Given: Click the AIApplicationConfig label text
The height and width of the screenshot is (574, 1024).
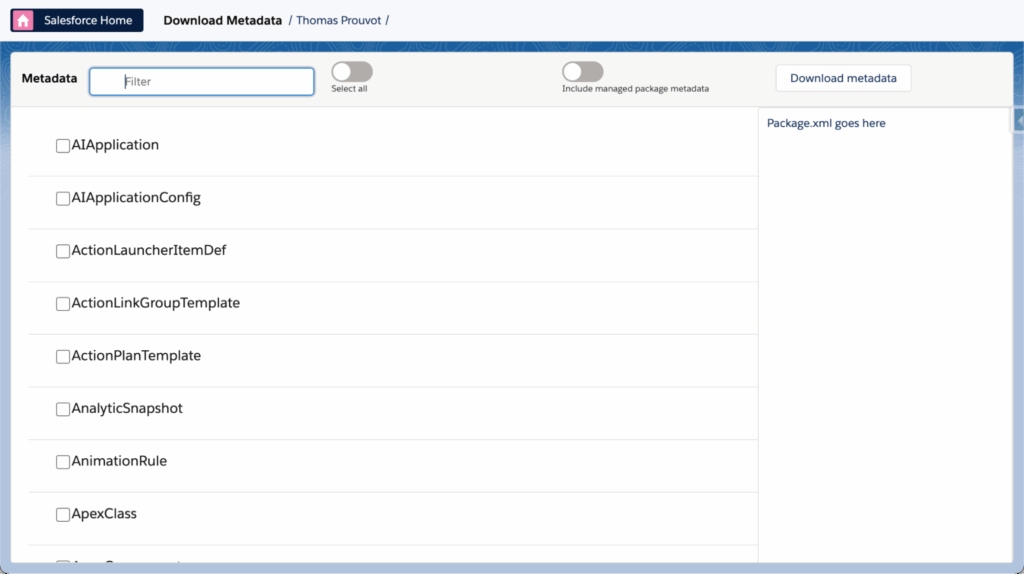Looking at the screenshot, I should pyautogui.click(x=136, y=198).
